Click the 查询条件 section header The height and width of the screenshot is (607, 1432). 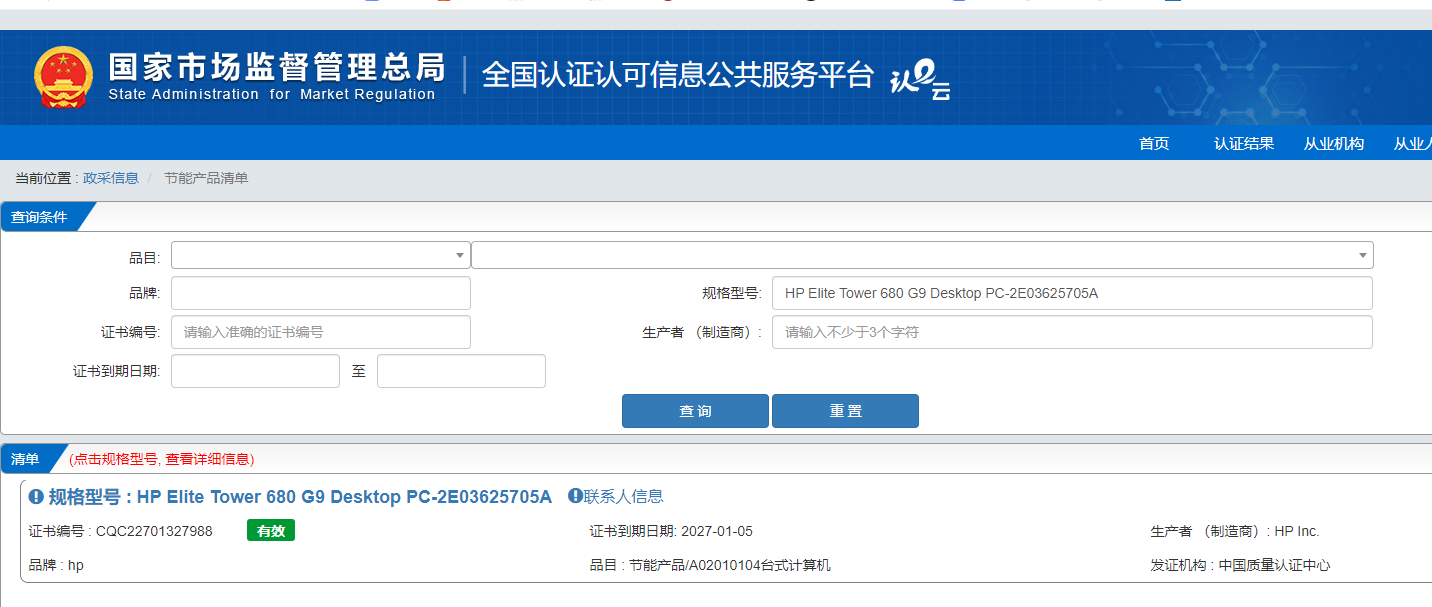coord(40,217)
